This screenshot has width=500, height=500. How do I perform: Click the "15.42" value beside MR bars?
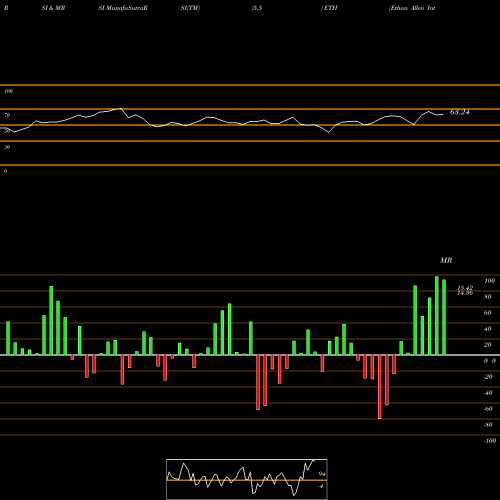click(x=465, y=288)
